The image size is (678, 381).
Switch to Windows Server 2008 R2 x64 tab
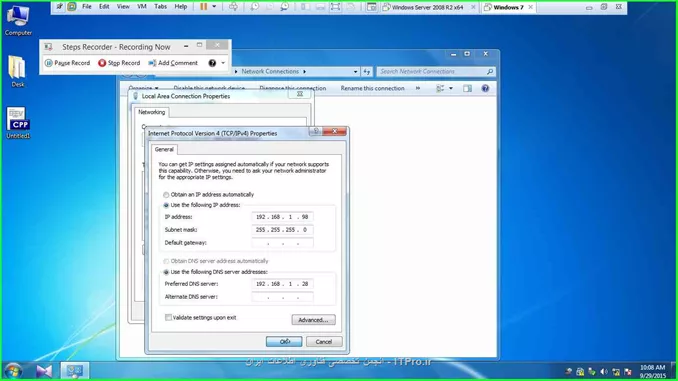pos(427,7)
